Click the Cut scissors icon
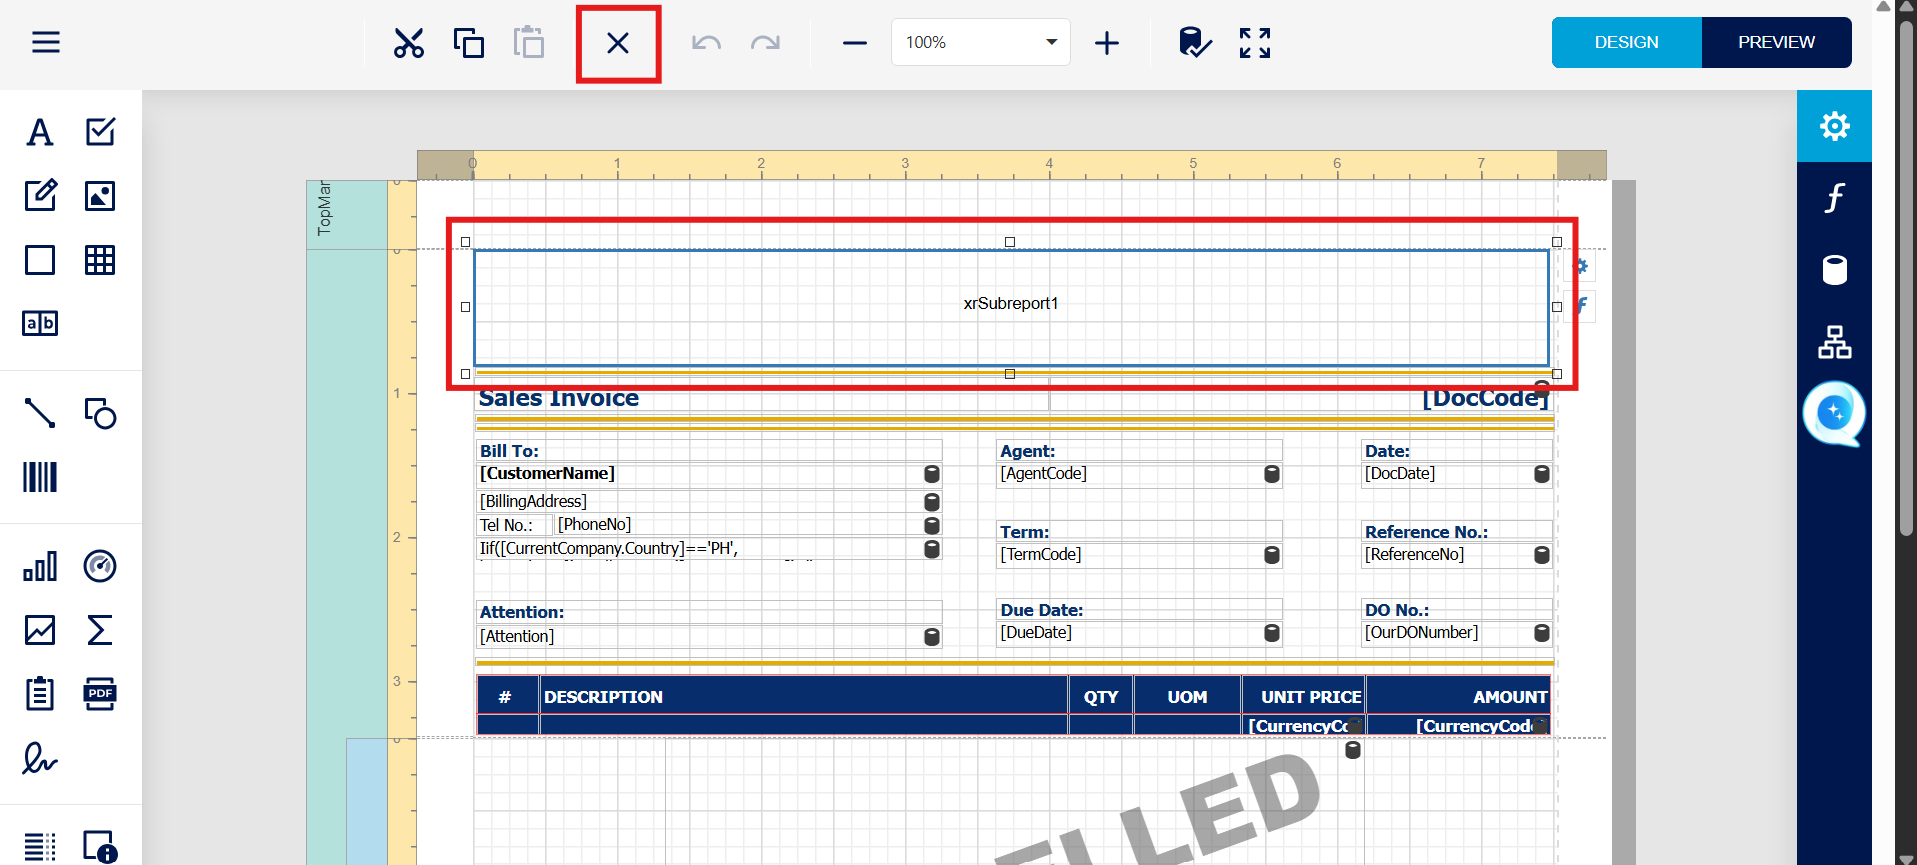 tap(409, 43)
